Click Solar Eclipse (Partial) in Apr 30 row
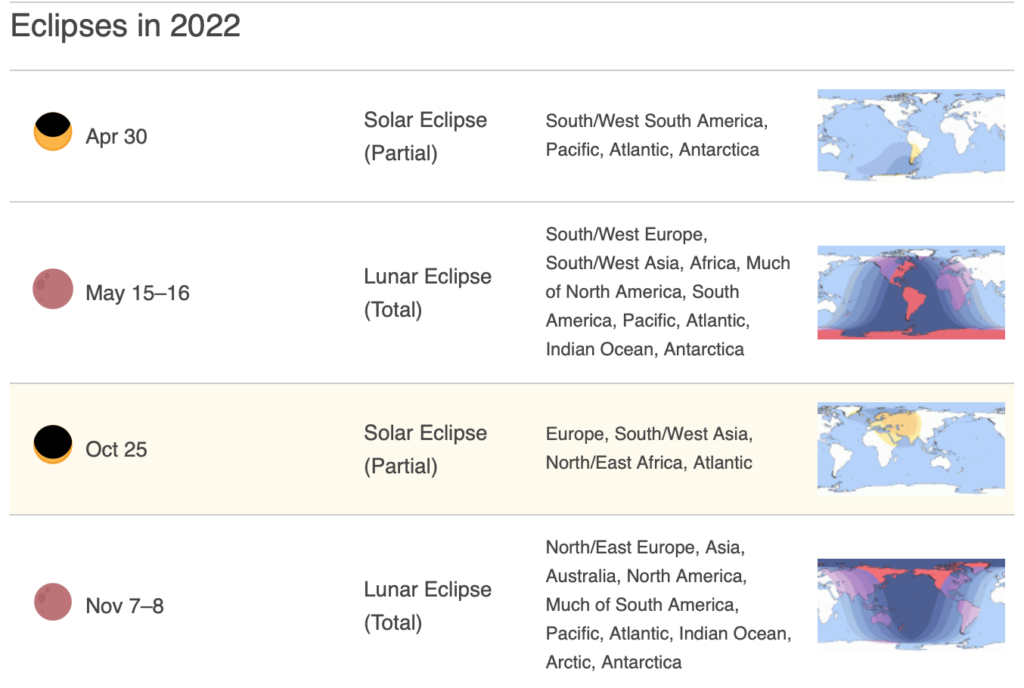 coord(425,136)
